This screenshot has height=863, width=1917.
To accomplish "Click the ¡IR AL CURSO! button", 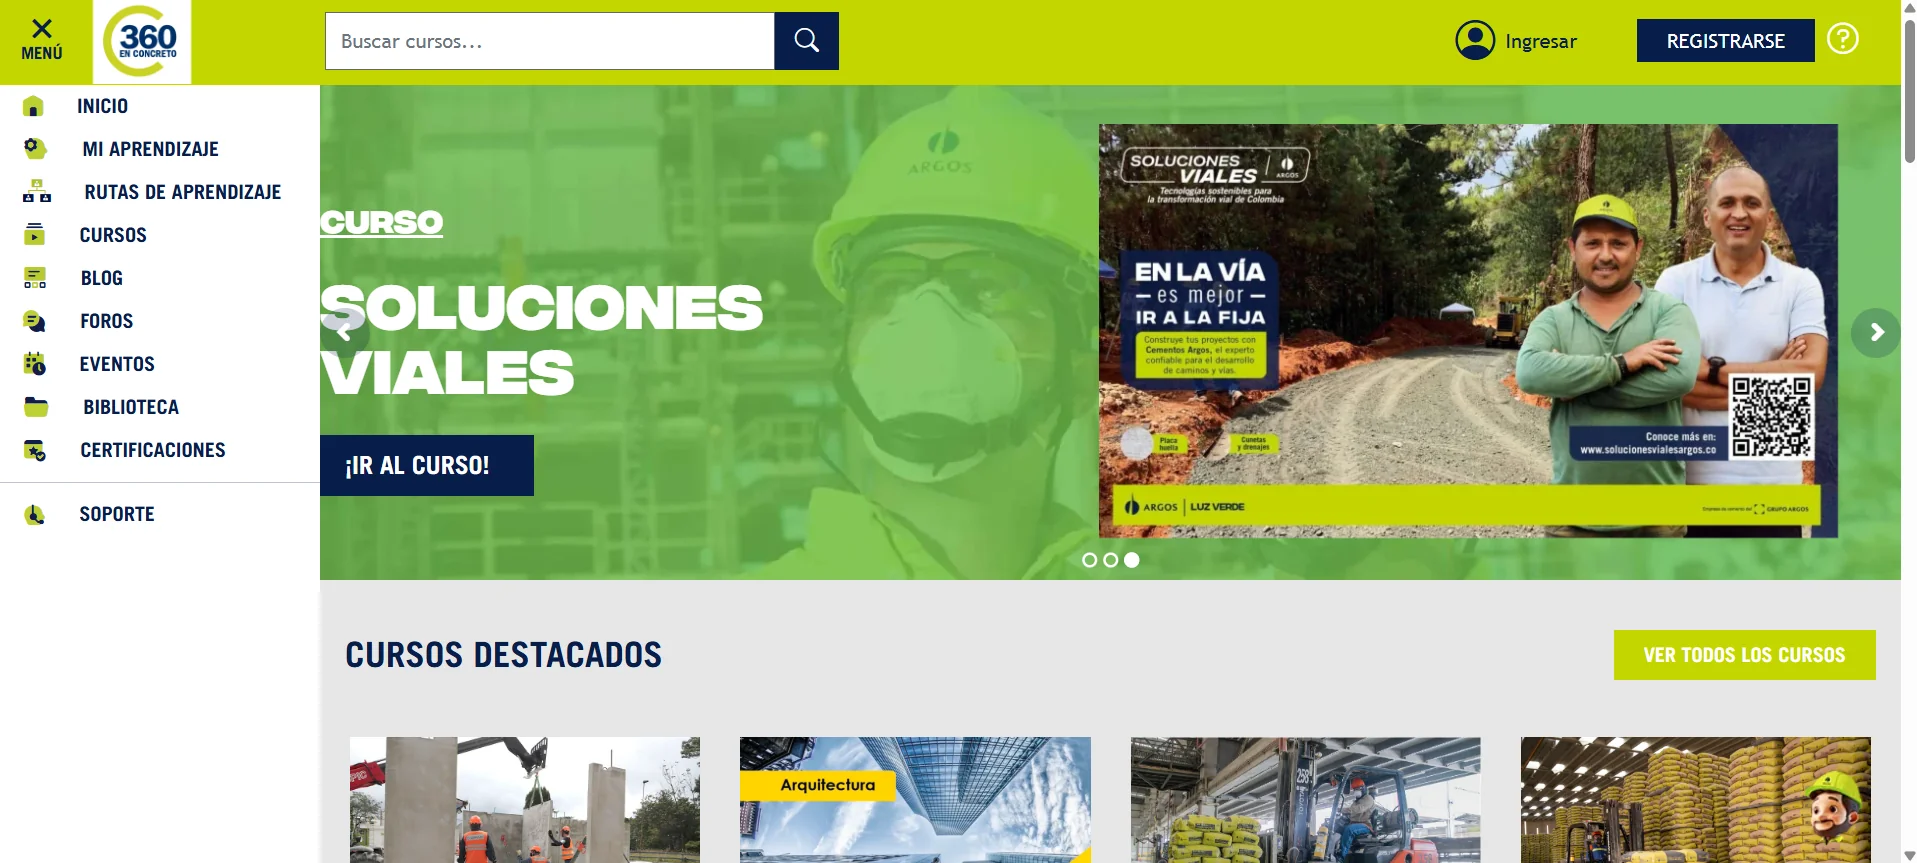I will [x=427, y=465].
